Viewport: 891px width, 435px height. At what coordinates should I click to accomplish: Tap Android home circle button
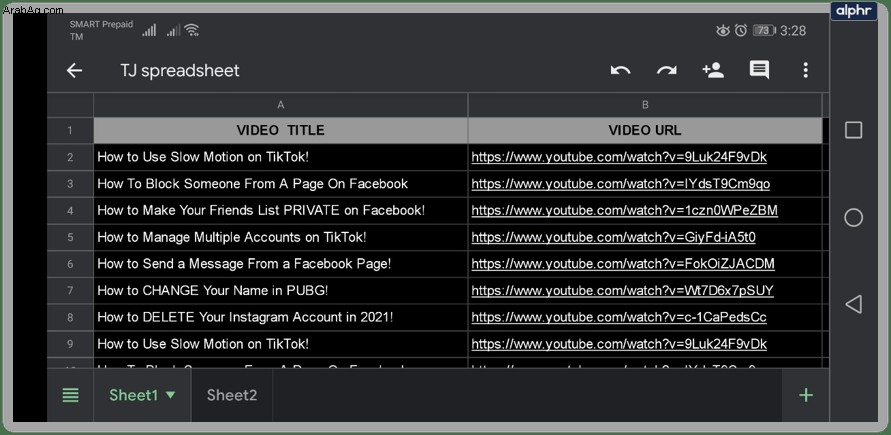[853, 218]
